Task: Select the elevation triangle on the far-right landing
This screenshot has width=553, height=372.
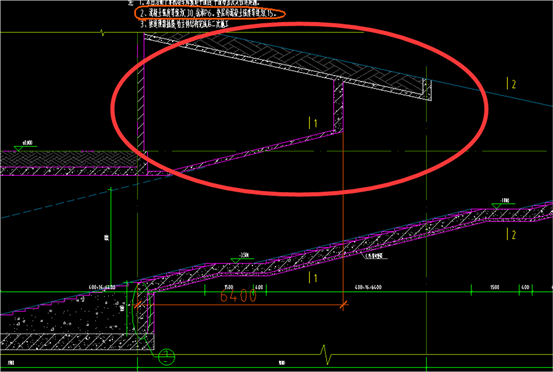Action: (496, 206)
